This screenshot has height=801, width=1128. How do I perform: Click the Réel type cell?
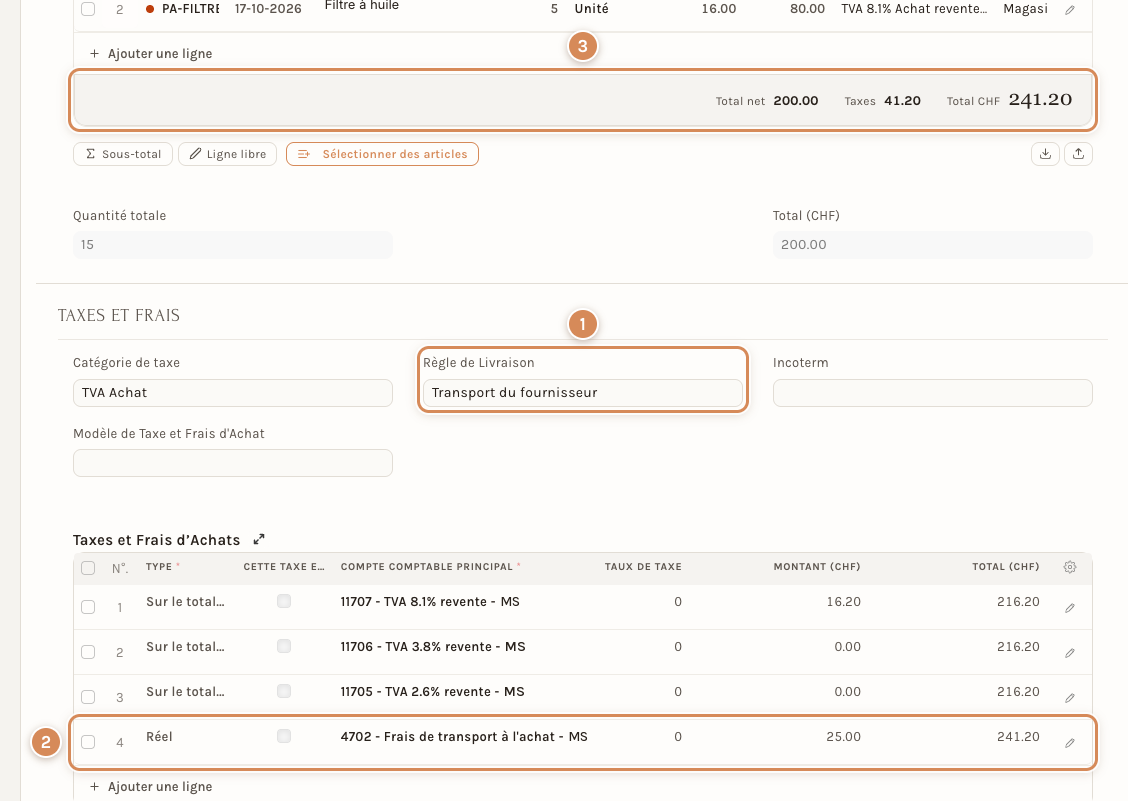159,737
